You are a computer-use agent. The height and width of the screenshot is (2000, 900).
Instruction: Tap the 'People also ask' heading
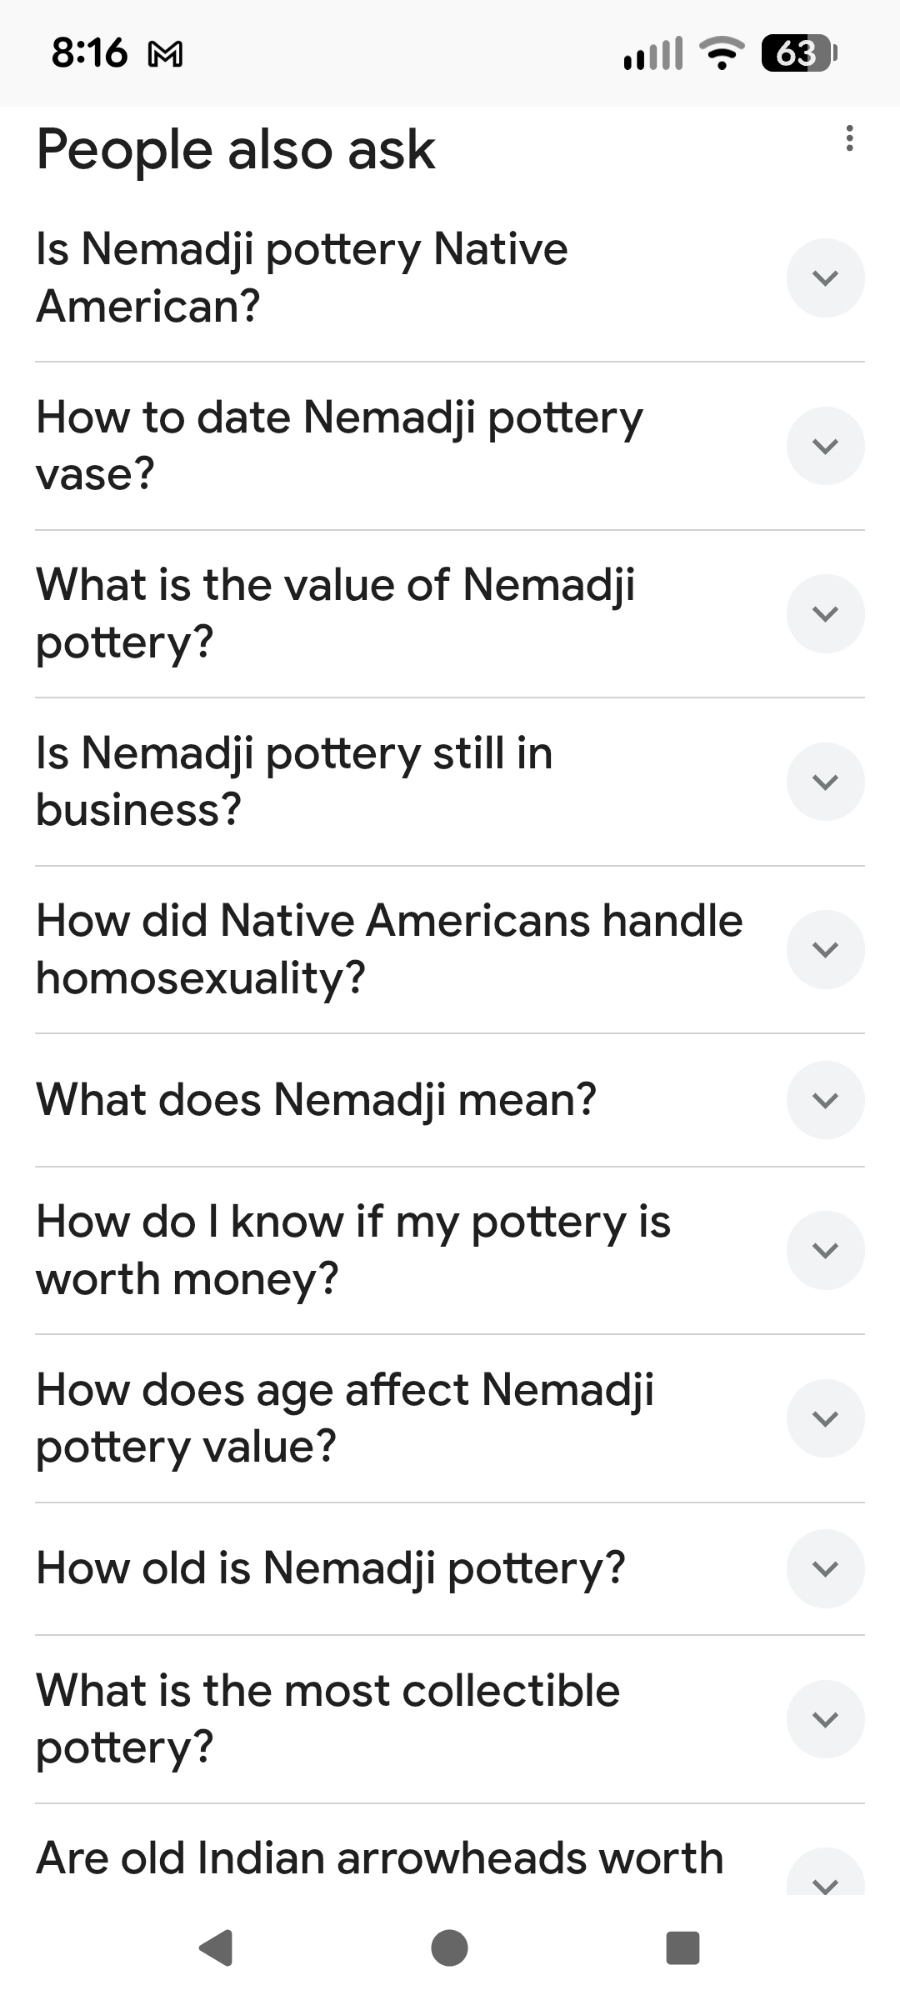(x=235, y=150)
